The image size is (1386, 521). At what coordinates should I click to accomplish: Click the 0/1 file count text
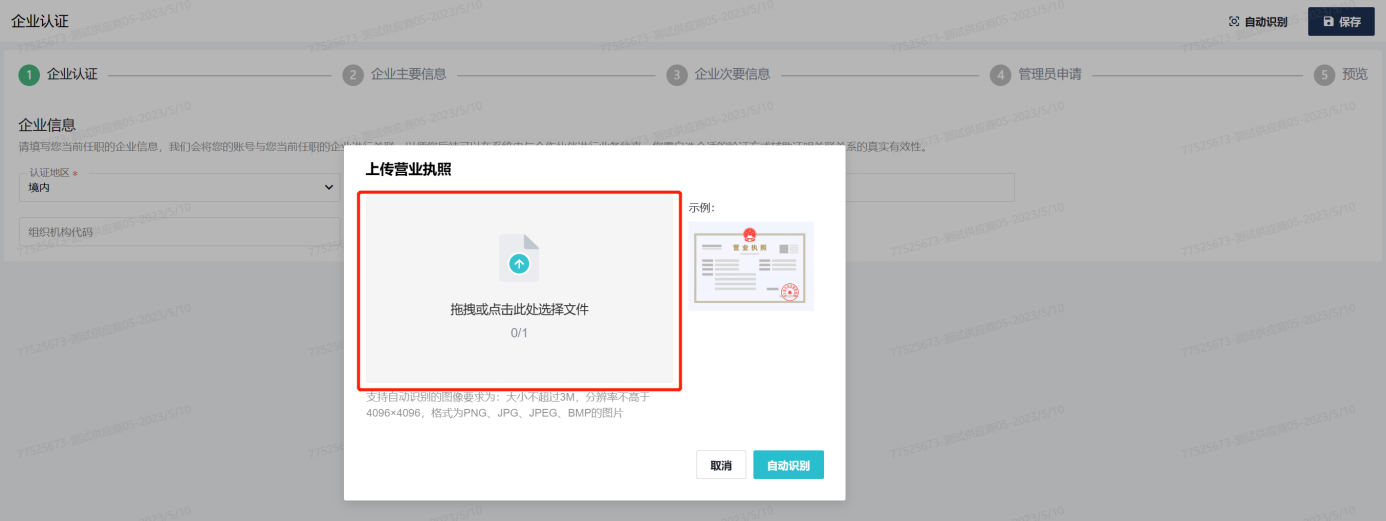(519, 333)
